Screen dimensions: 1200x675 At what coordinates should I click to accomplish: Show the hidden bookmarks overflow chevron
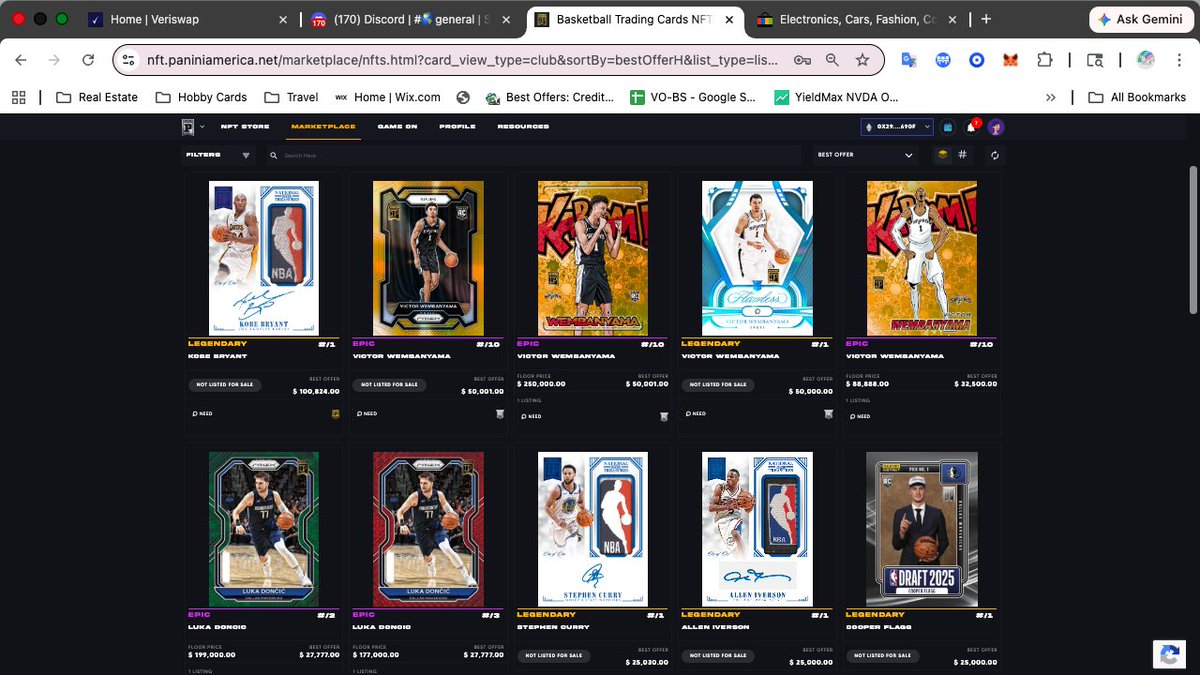coord(1050,97)
